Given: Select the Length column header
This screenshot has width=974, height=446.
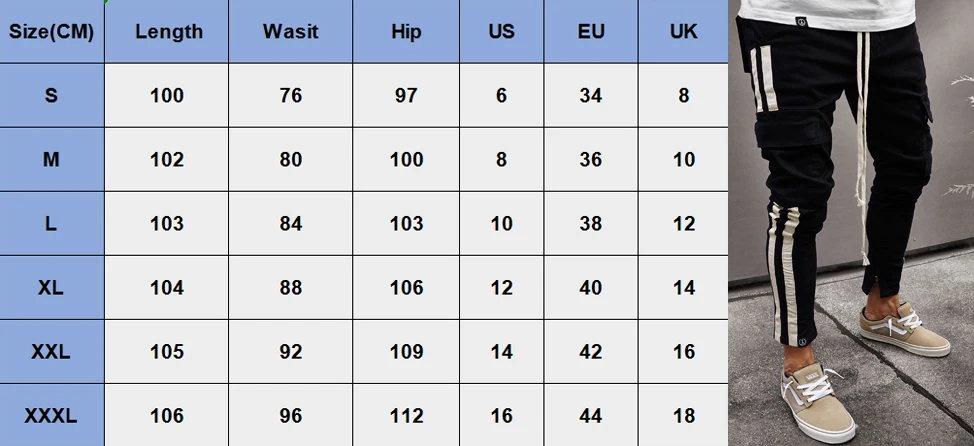Looking at the screenshot, I should point(166,31).
